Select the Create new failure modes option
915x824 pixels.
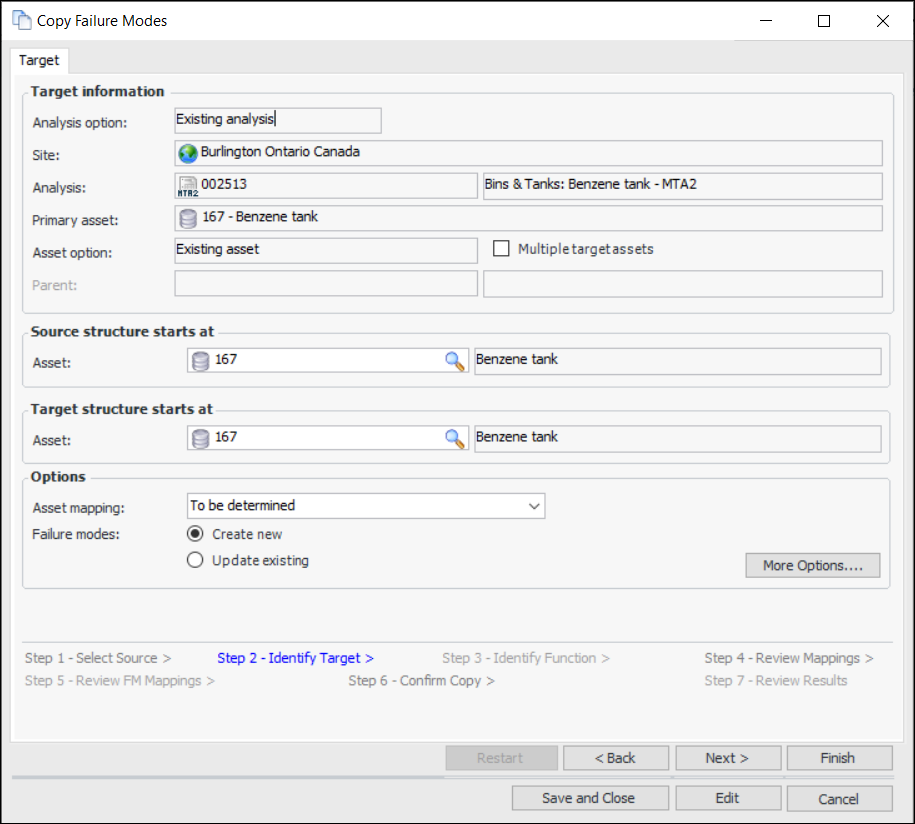coord(196,534)
